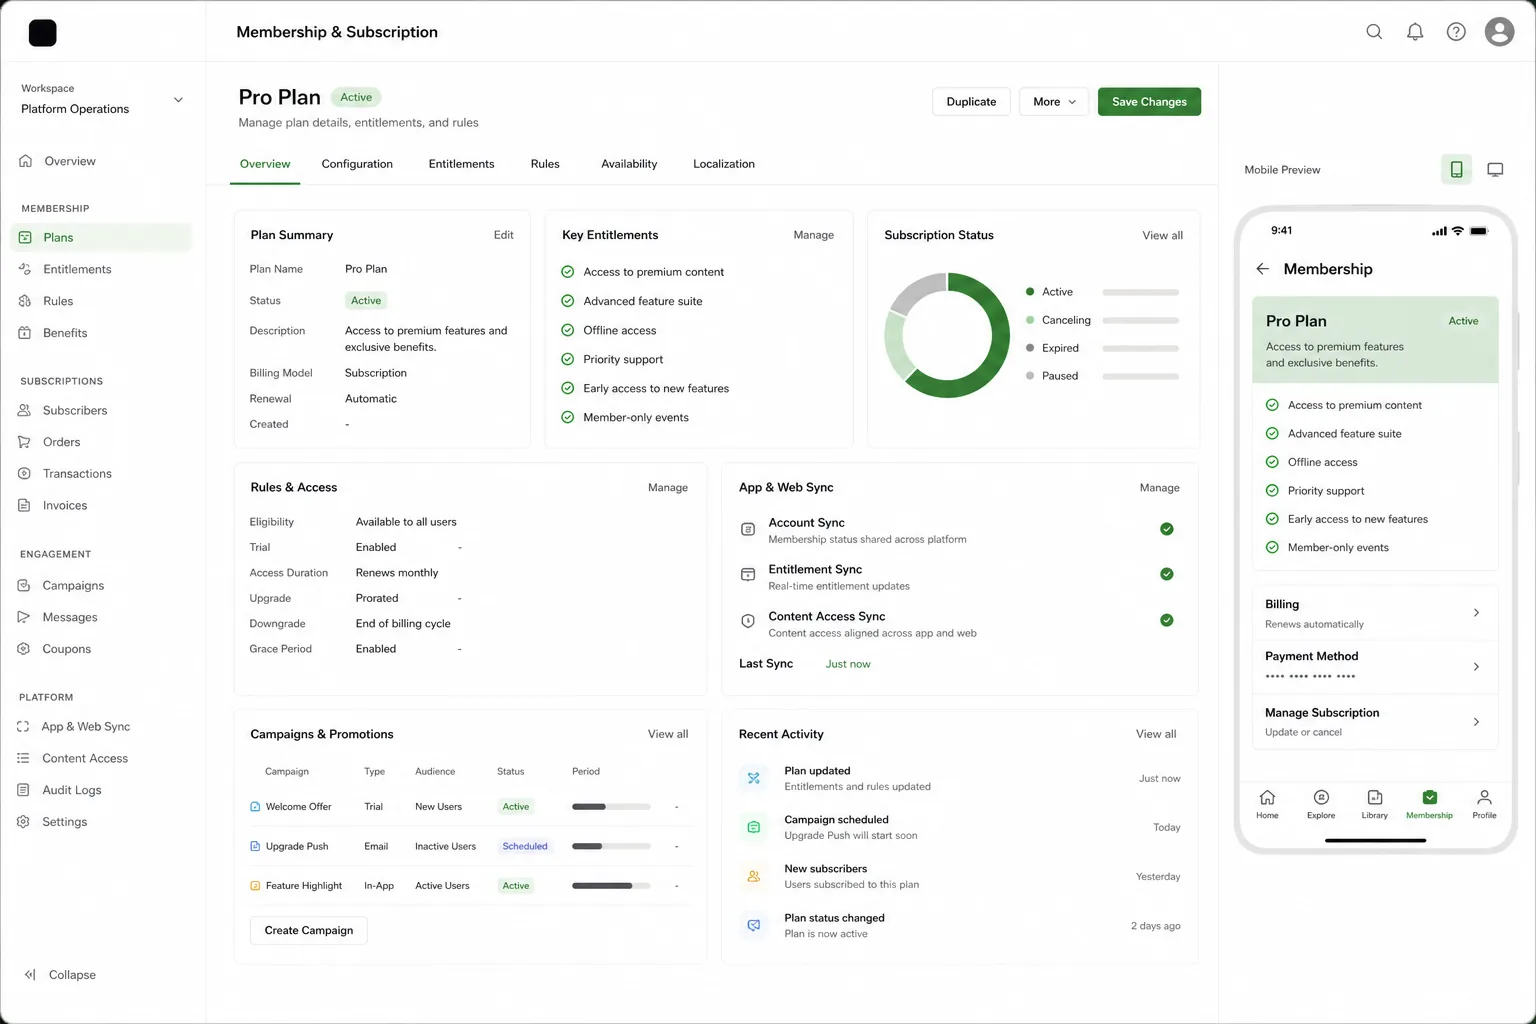
Task: Click the Feature Highlight campaign icon
Action: coord(255,886)
